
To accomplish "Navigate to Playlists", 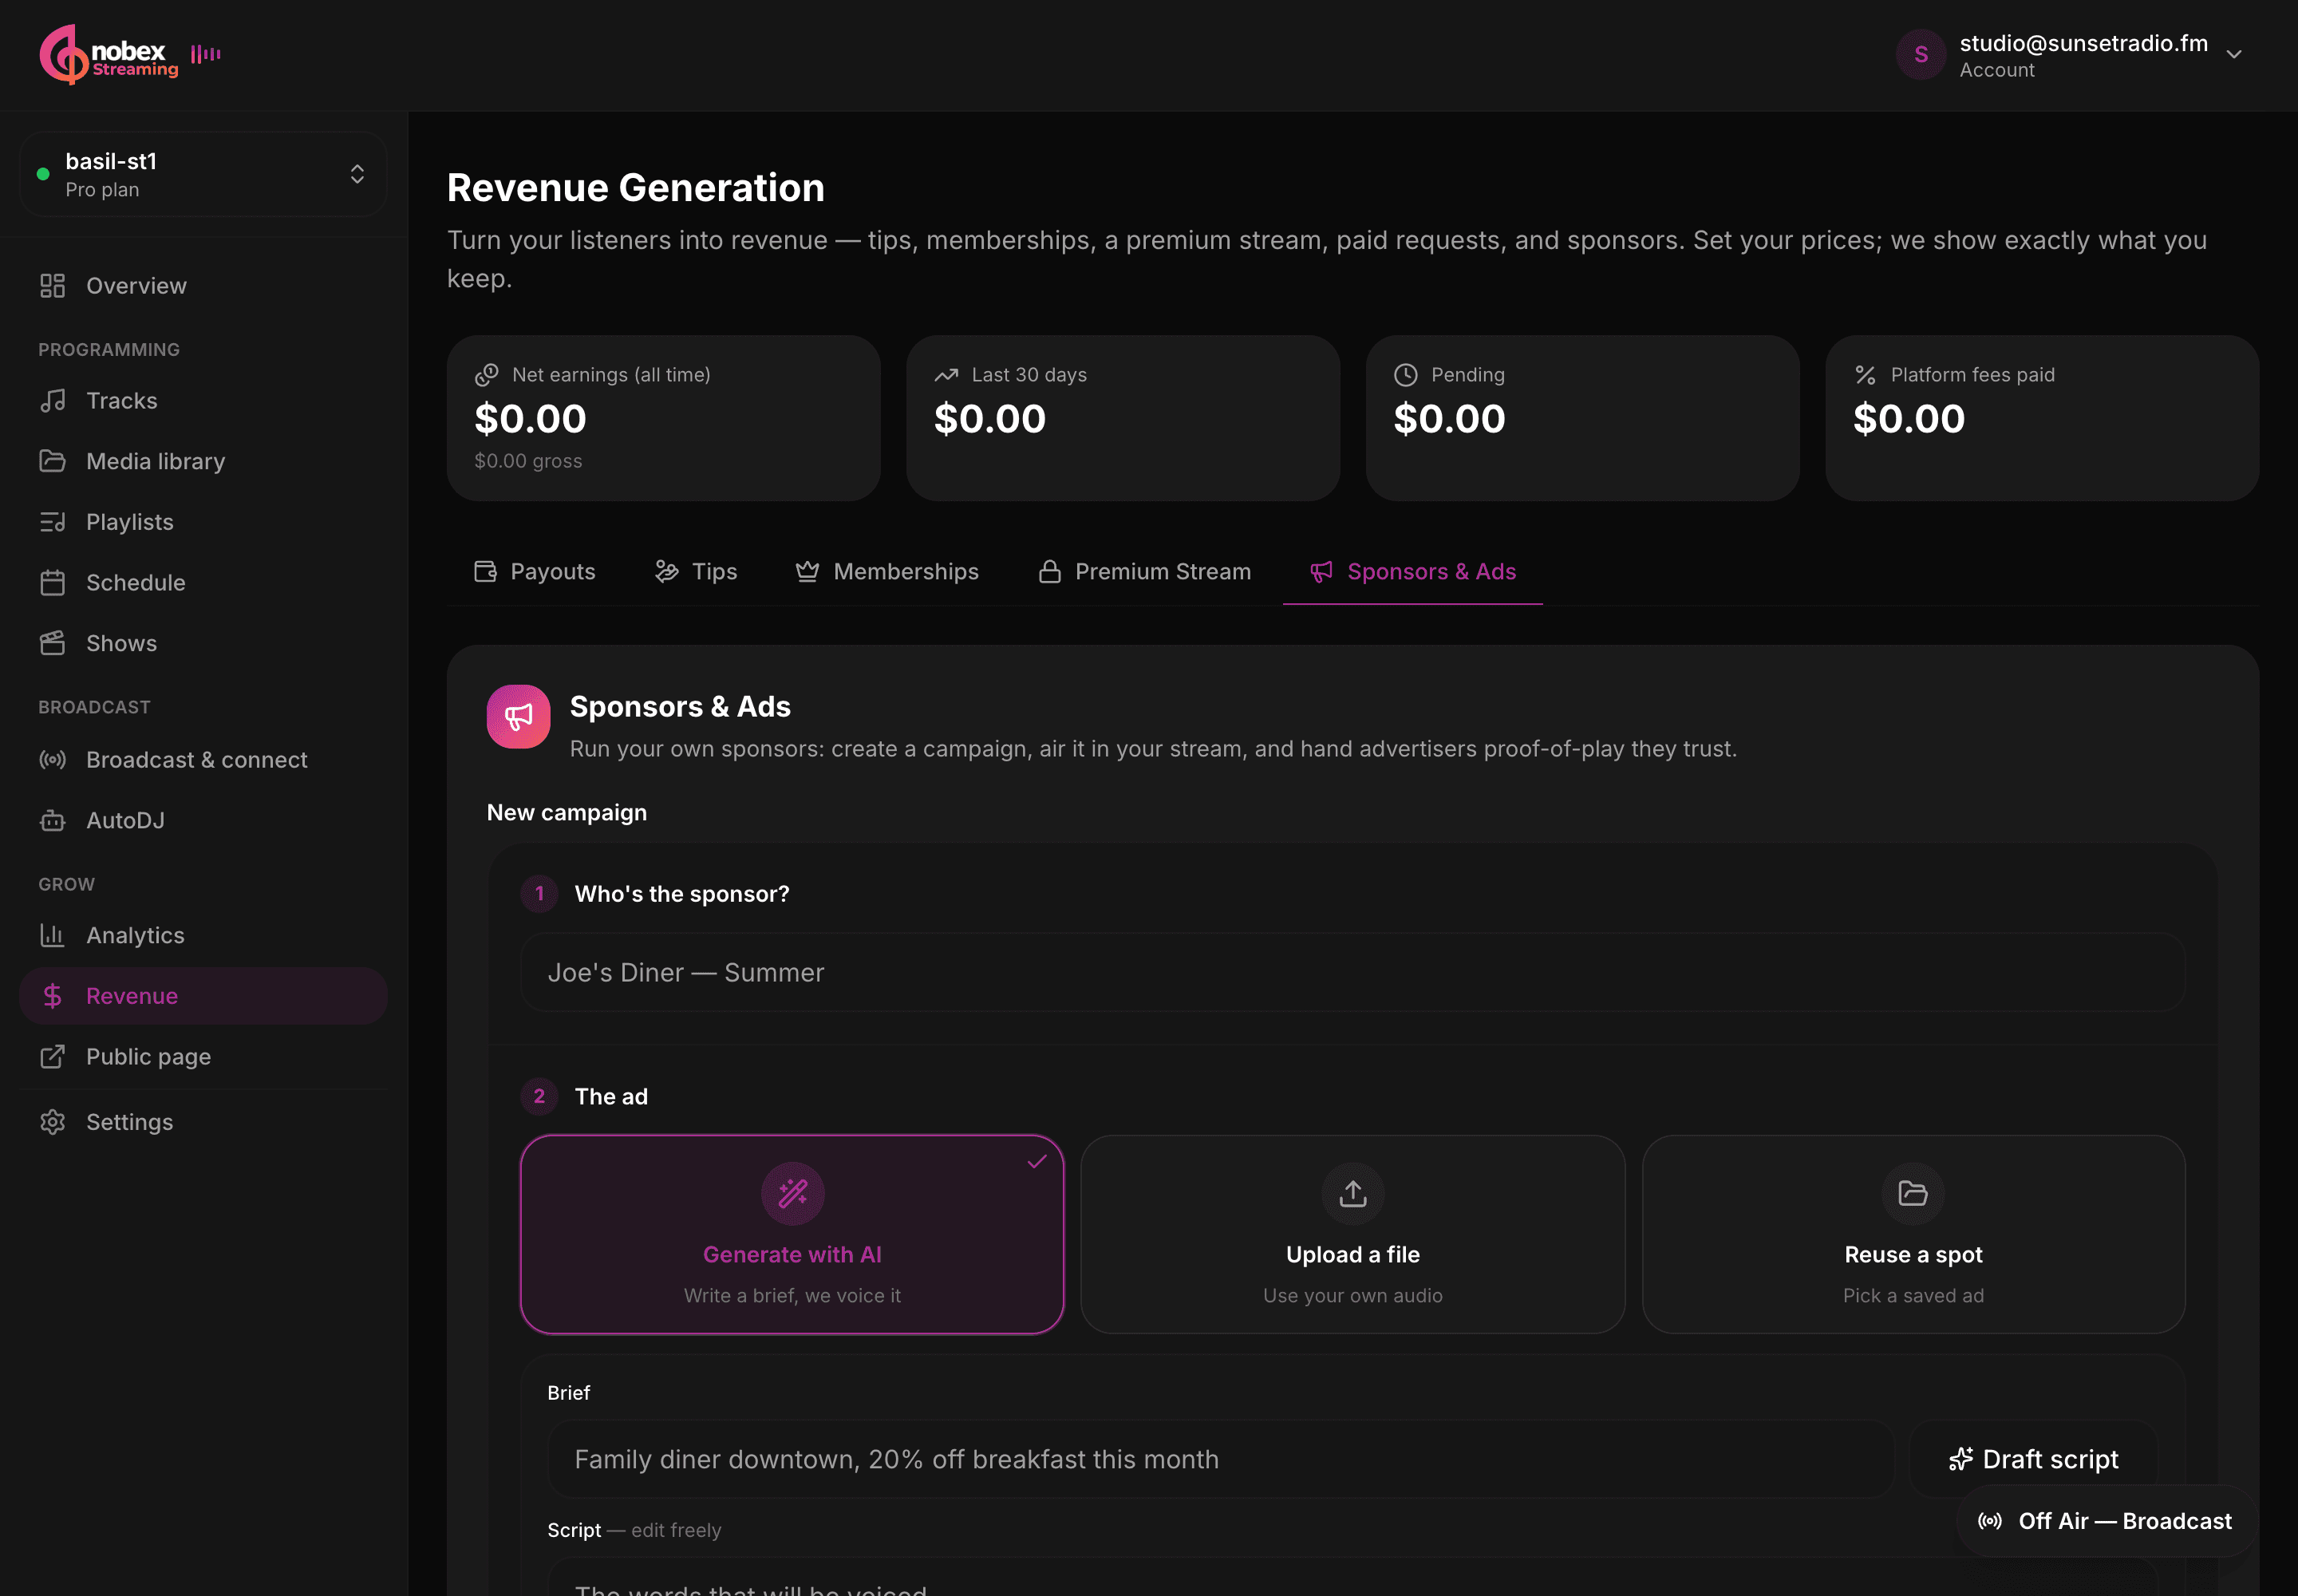I will [x=204, y=522].
